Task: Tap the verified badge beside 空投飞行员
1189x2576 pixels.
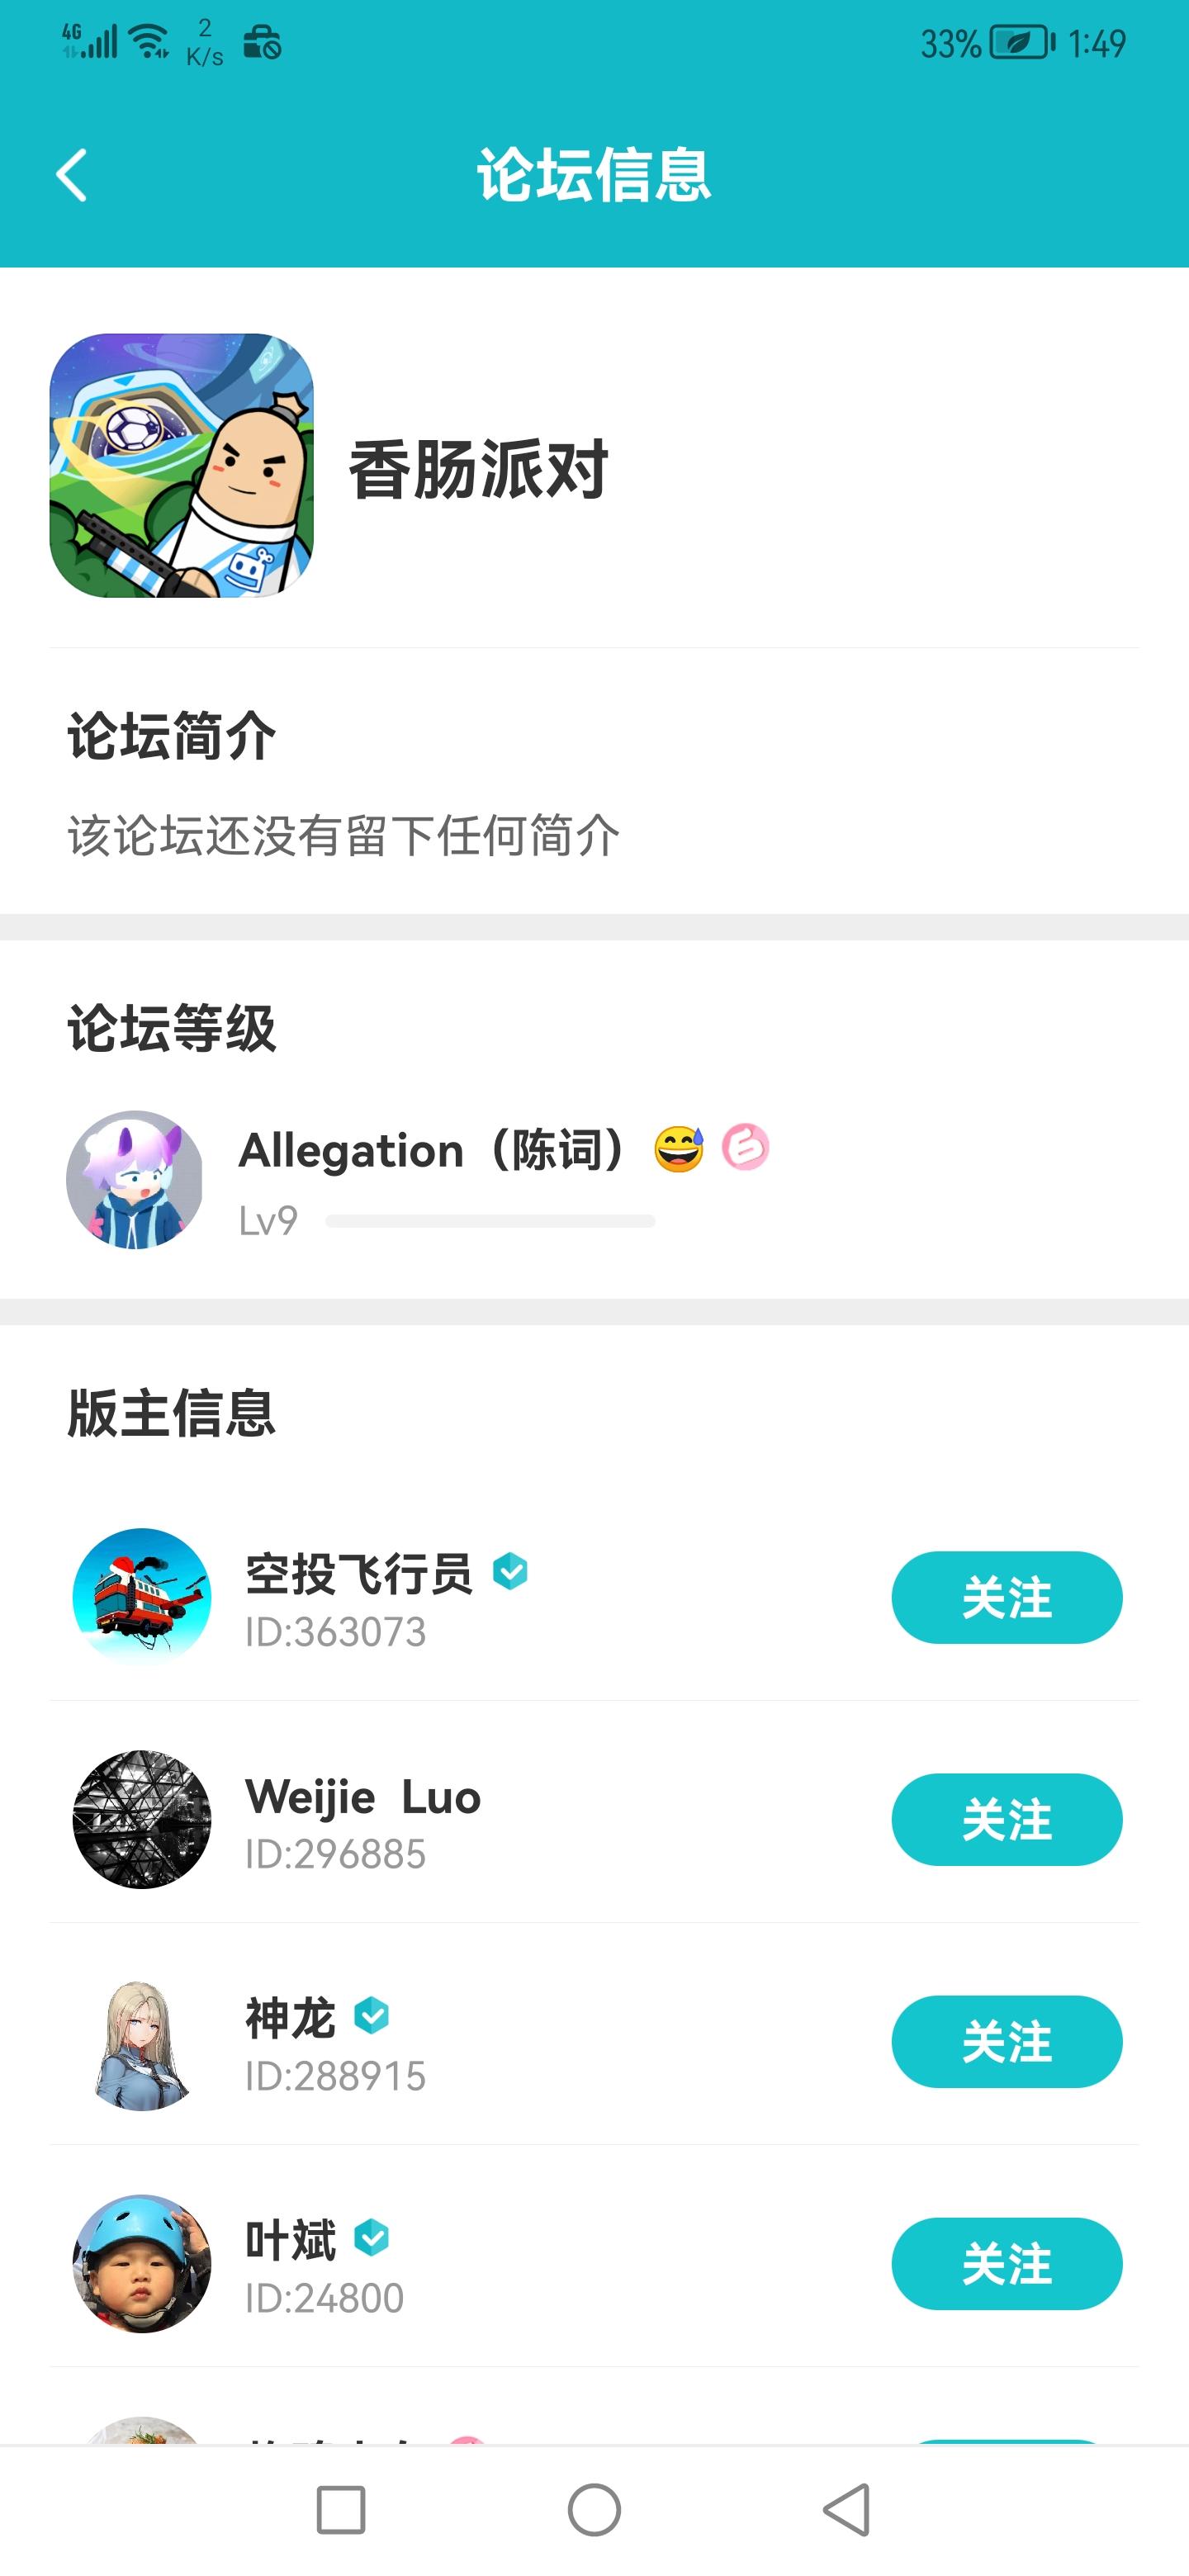Action: pyautogui.click(x=510, y=1571)
